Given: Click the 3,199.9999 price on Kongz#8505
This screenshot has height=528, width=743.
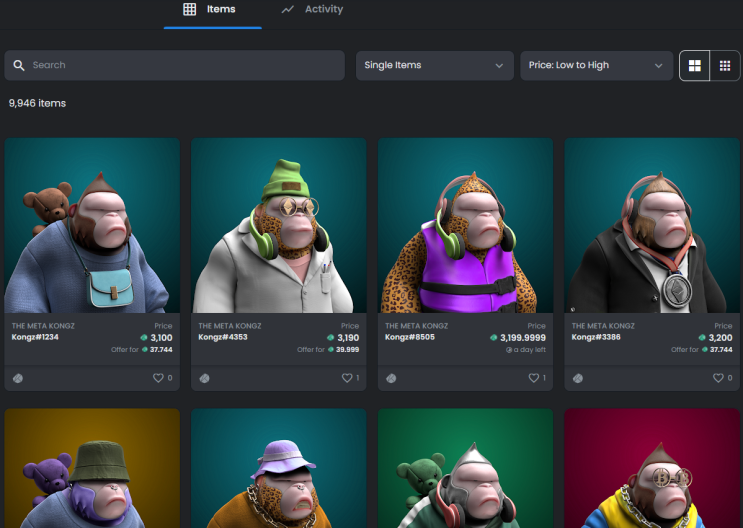Looking at the screenshot, I should (523, 337).
